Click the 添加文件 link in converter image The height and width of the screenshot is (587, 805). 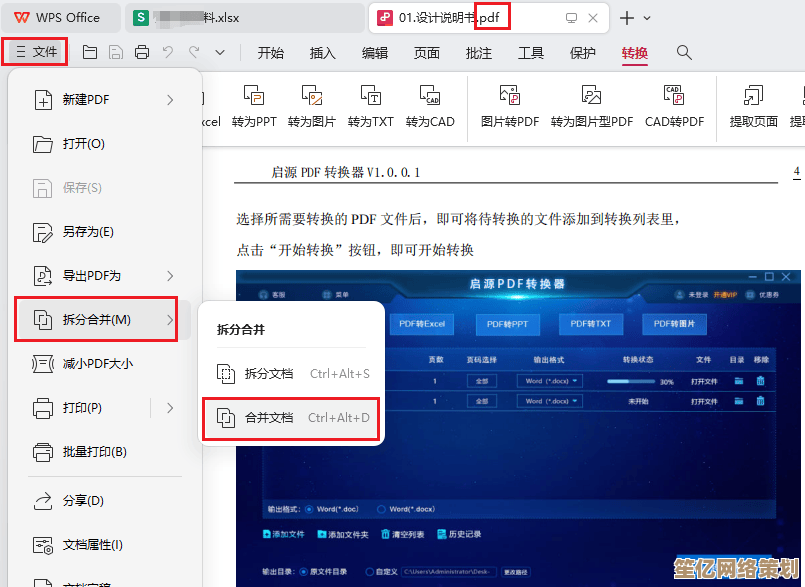(283, 535)
